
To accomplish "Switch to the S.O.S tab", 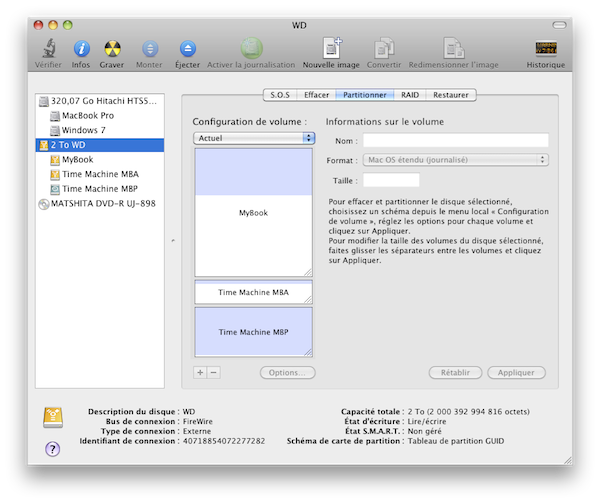I will point(280,95).
